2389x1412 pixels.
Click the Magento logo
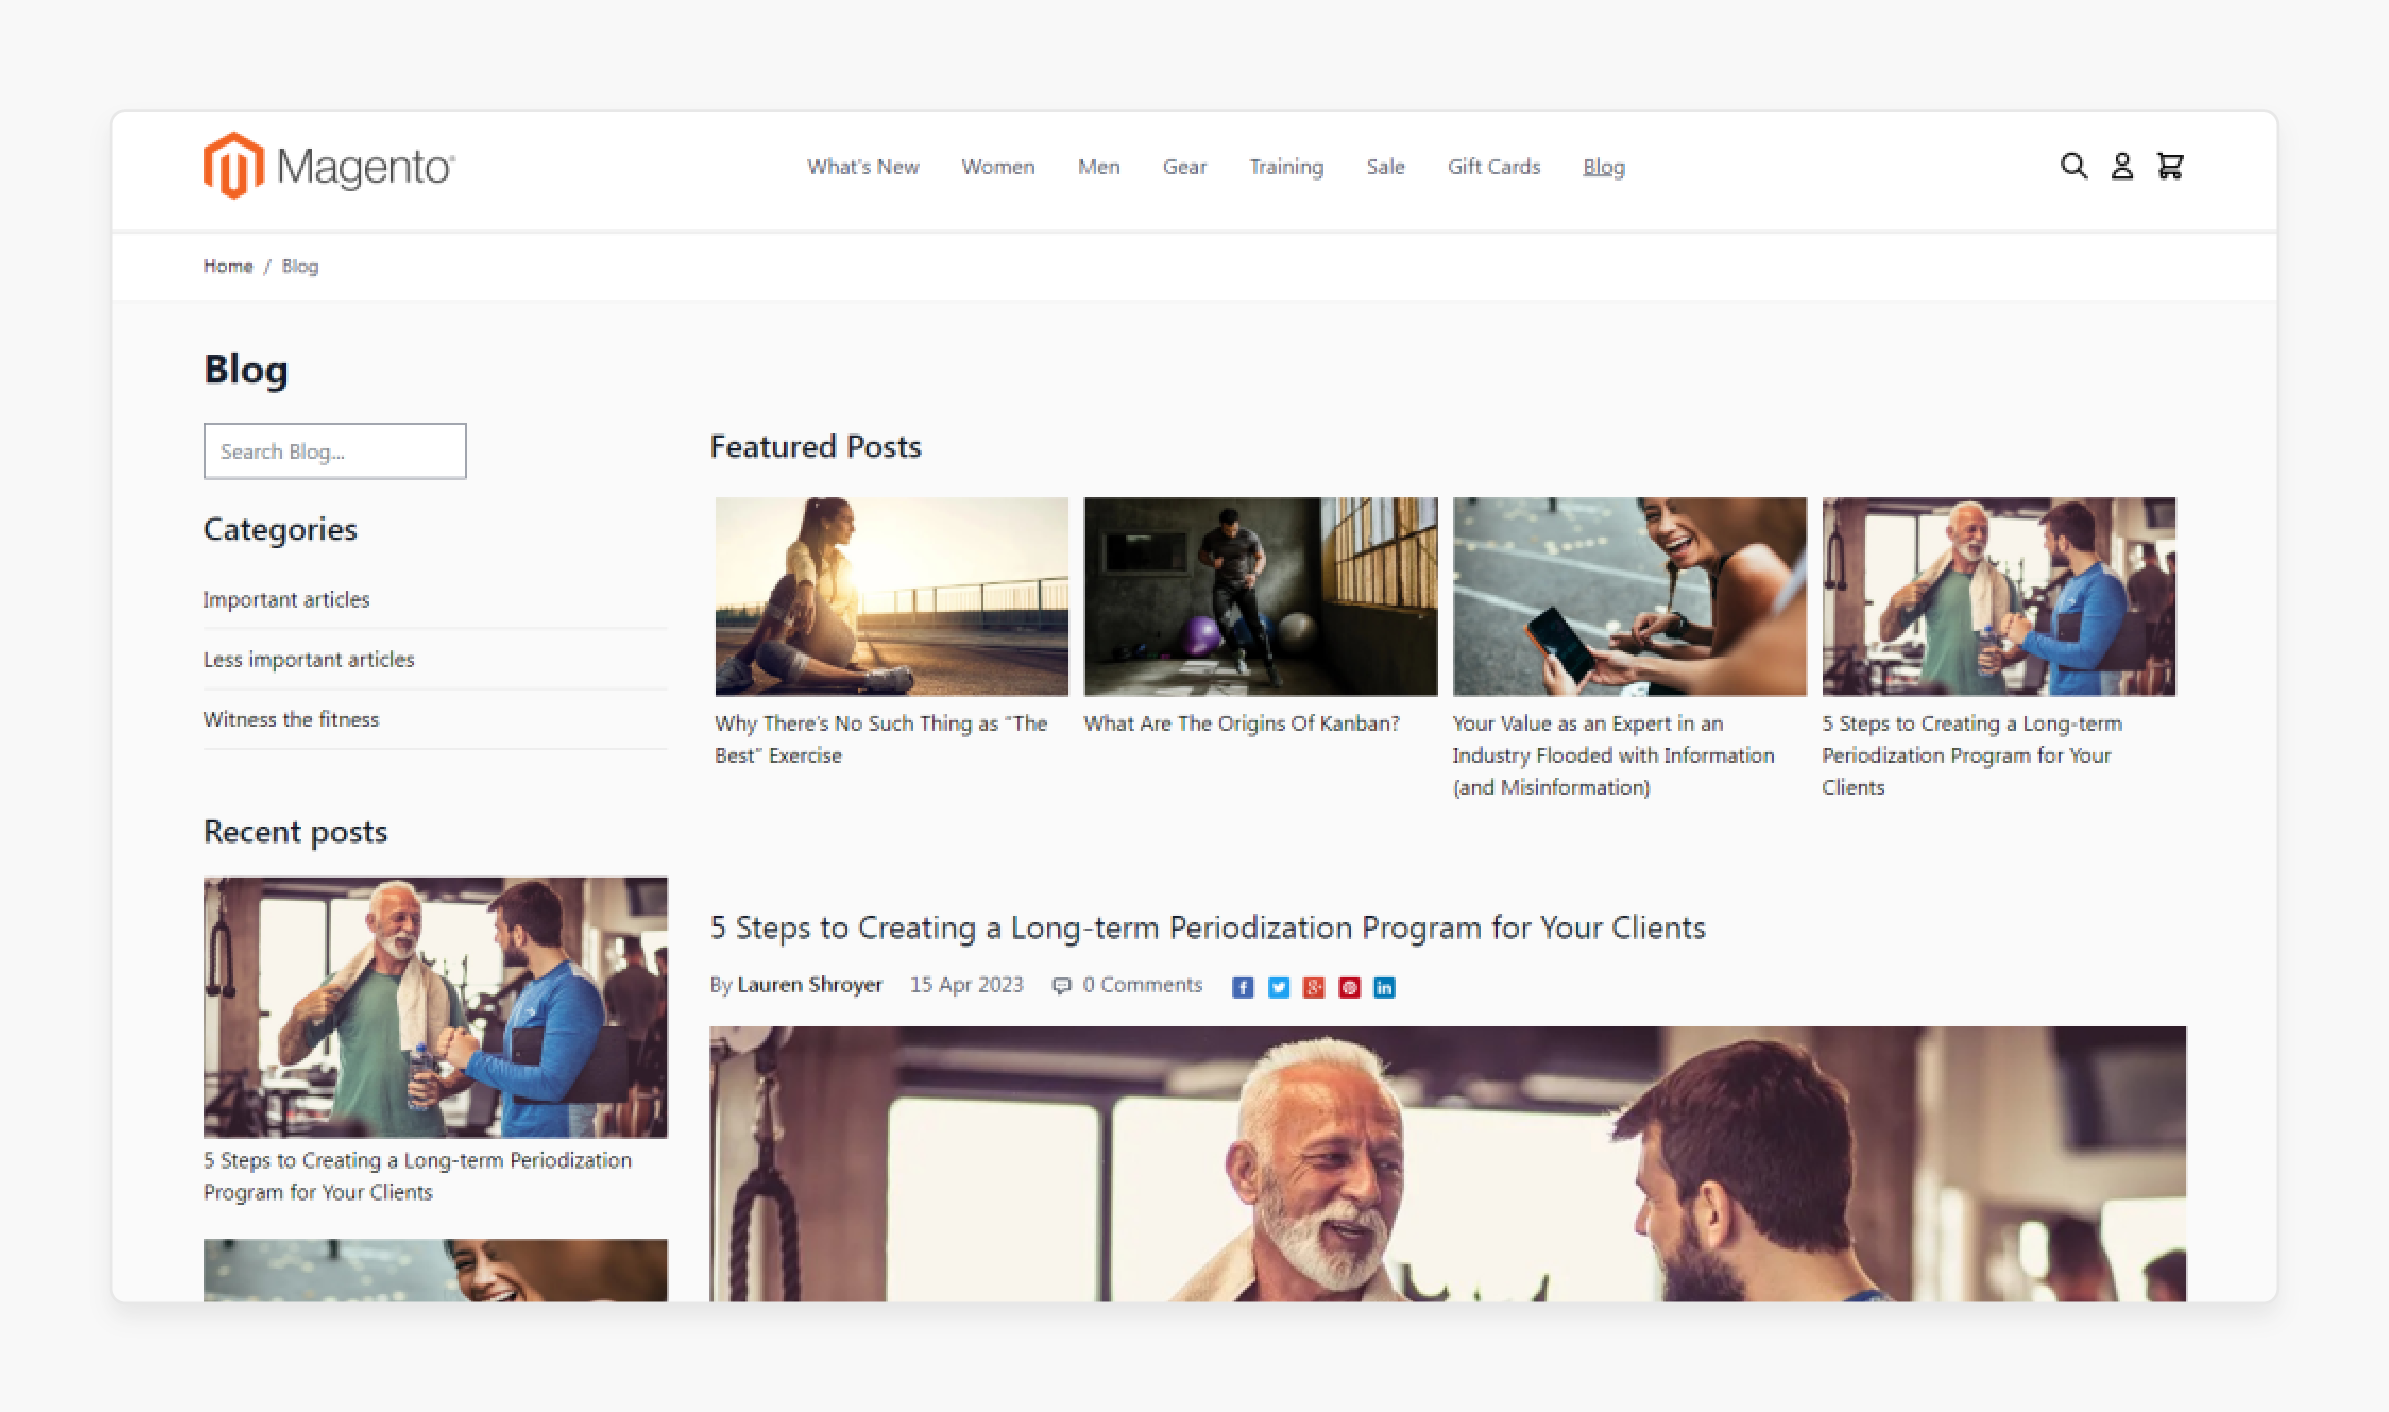pyautogui.click(x=329, y=166)
